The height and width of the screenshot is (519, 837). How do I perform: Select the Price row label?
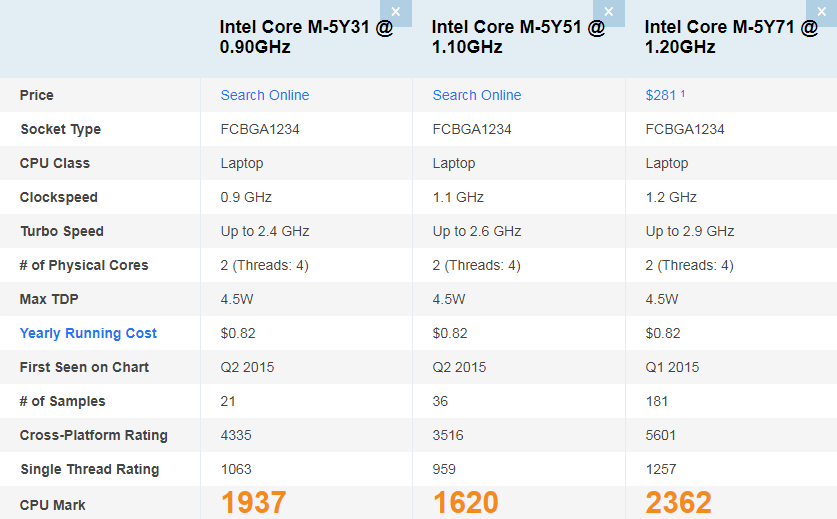point(37,95)
